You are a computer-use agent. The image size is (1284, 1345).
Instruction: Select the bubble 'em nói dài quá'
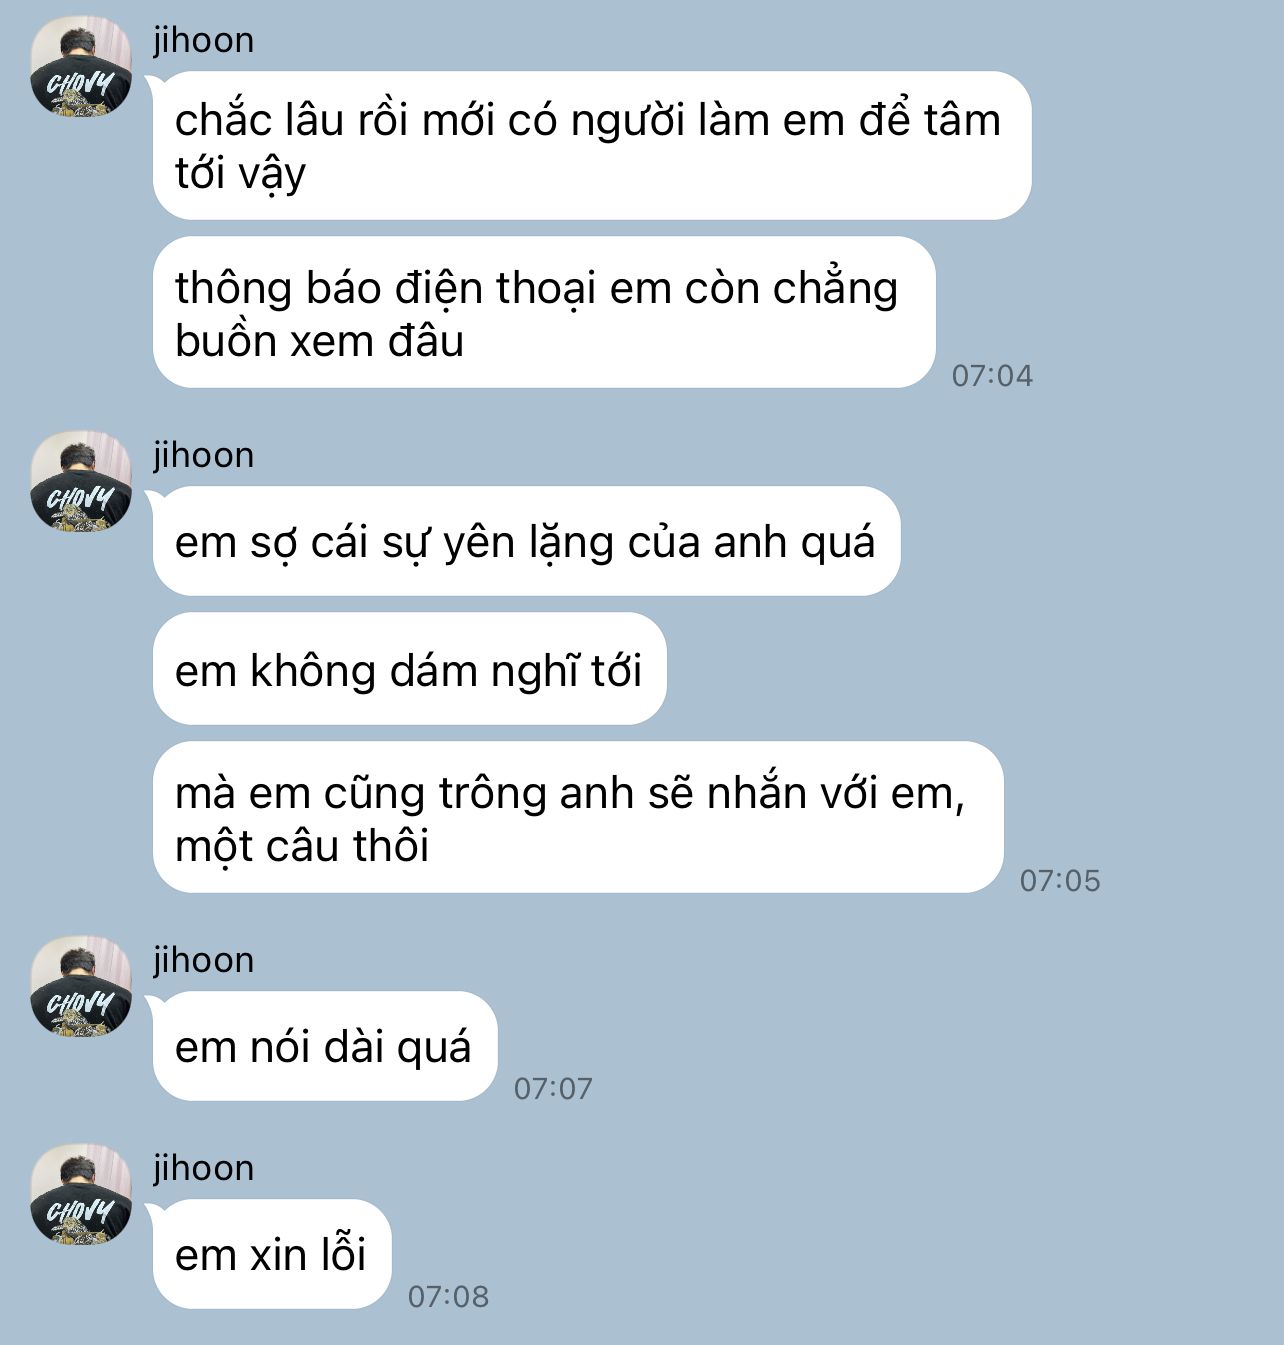click(x=325, y=1046)
